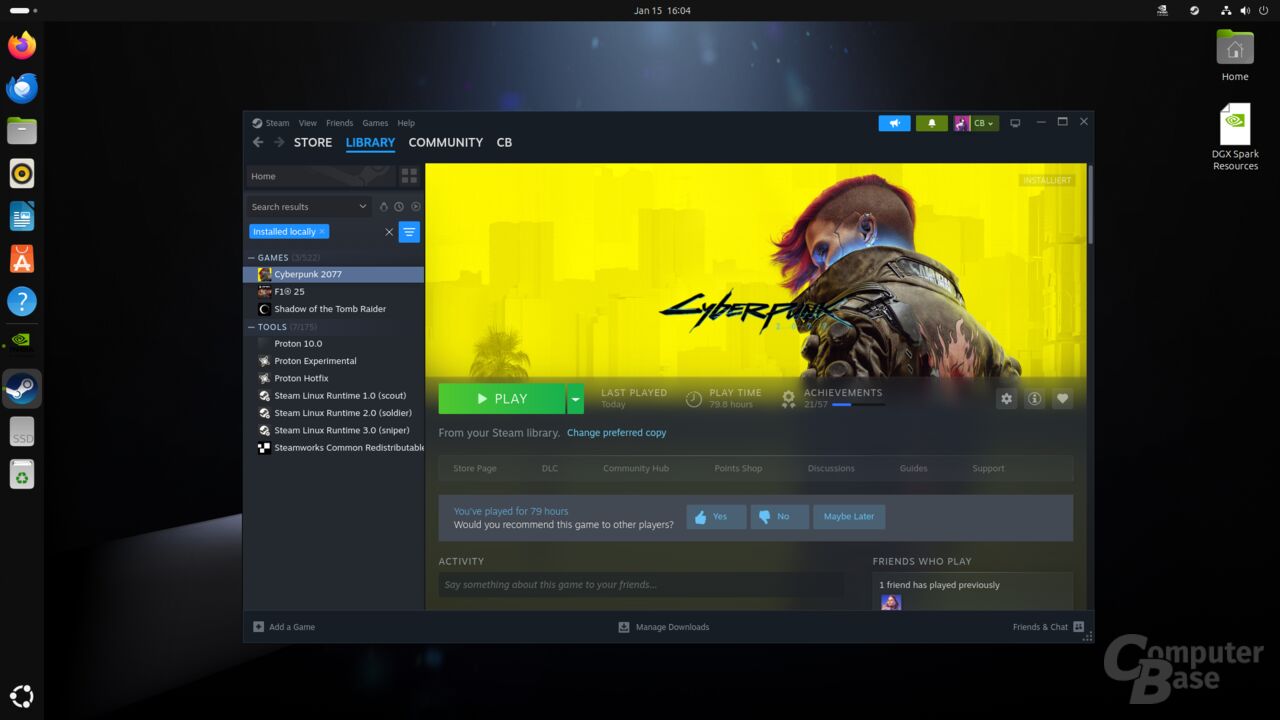This screenshot has width=1280, height=720.
Task: Open the CB account dropdown
Action: coord(976,123)
